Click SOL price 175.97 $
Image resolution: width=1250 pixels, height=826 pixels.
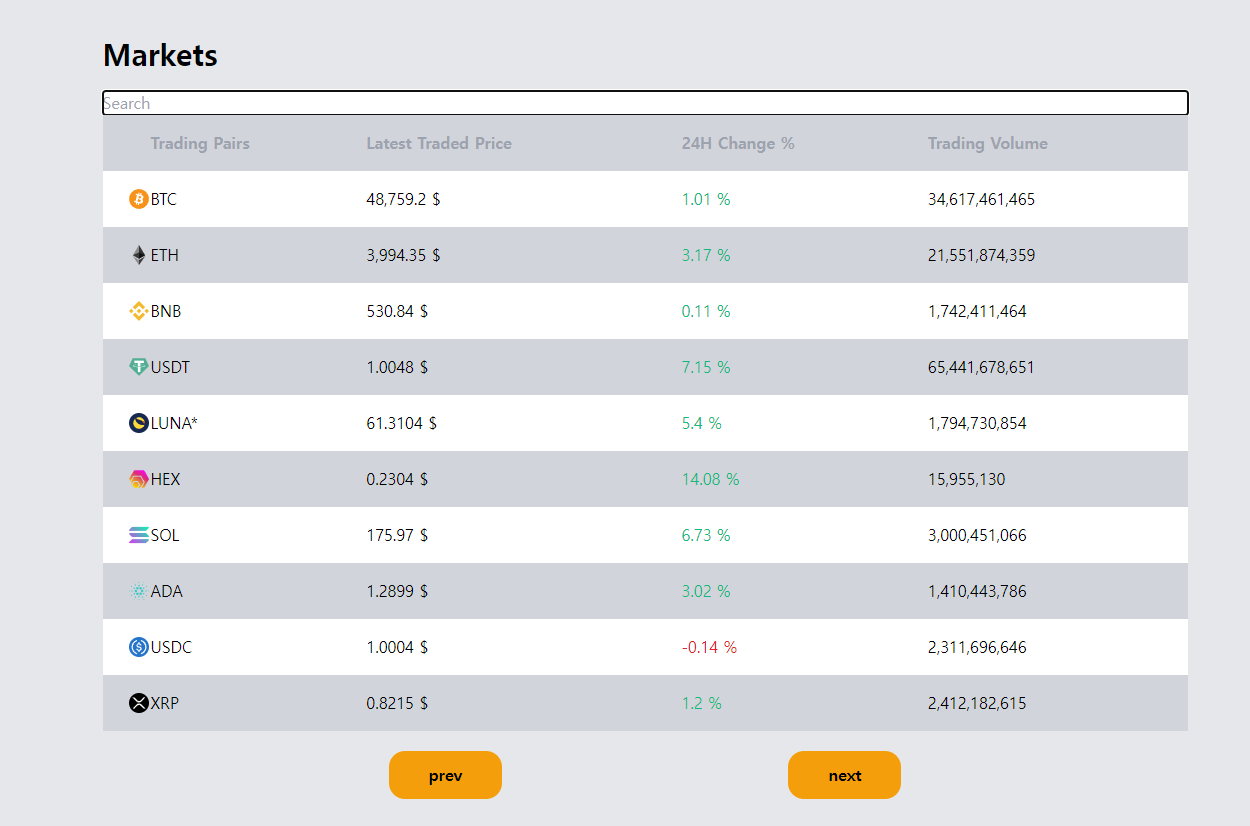(x=397, y=535)
